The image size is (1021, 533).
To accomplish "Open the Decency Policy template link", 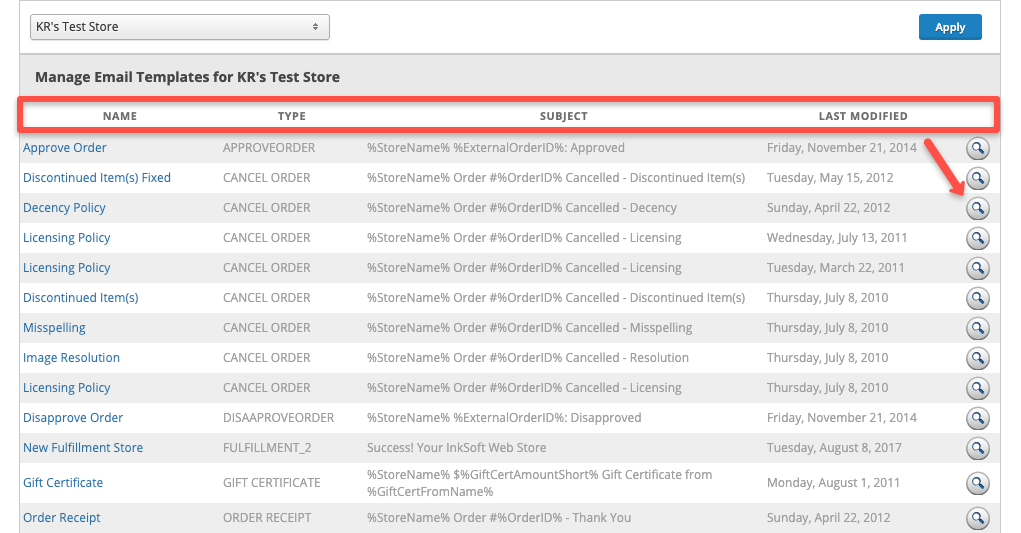I will click(64, 208).
